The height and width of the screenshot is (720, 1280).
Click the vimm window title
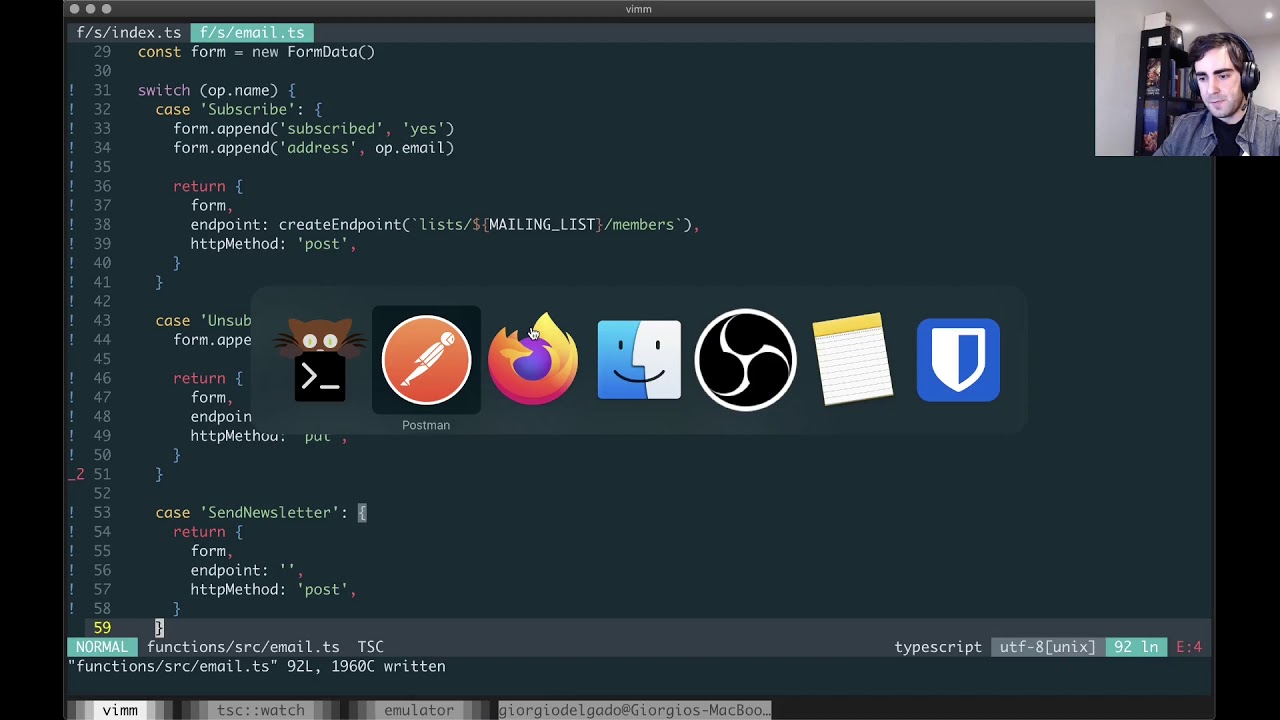(639, 9)
